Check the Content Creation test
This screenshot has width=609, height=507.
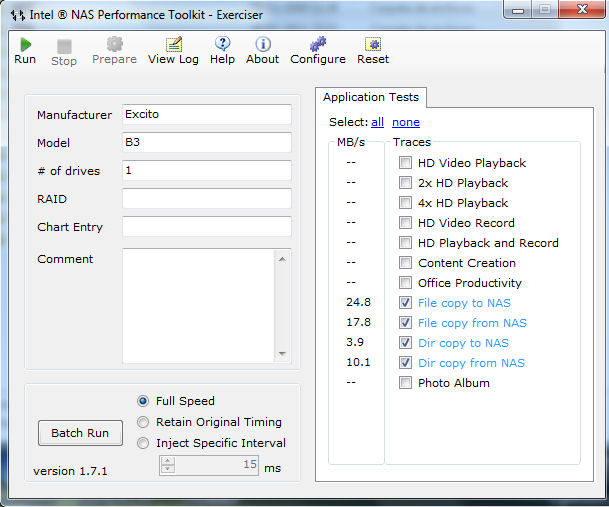(405, 263)
